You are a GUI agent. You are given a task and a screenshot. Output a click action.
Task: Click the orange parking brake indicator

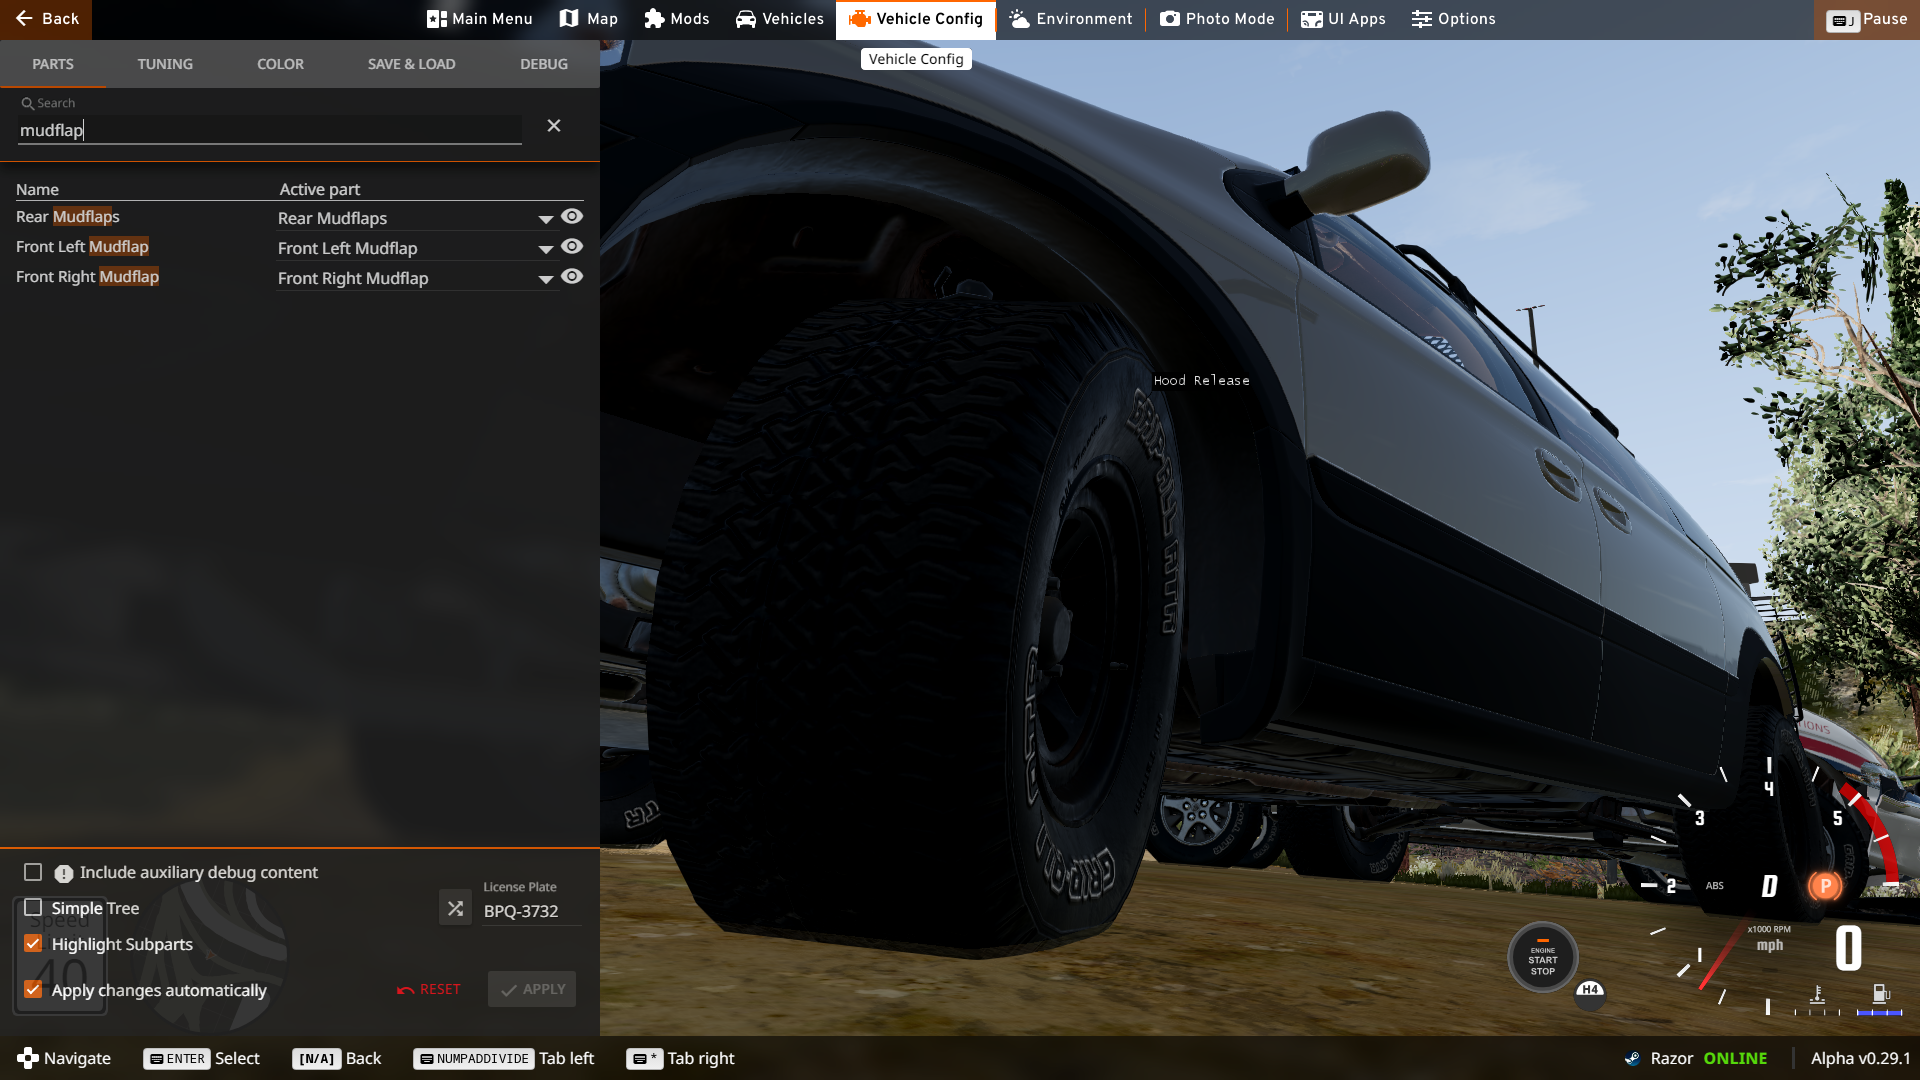[x=1824, y=886]
